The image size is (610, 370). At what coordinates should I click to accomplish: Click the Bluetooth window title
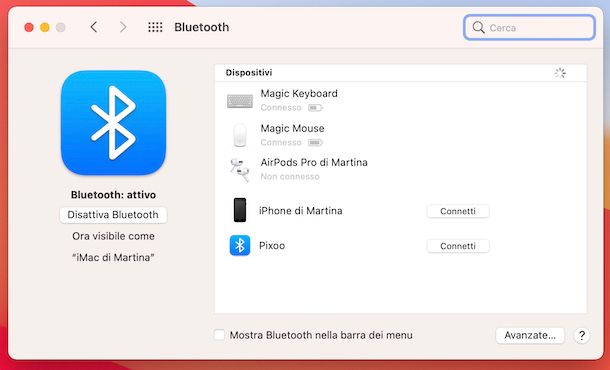click(x=202, y=27)
